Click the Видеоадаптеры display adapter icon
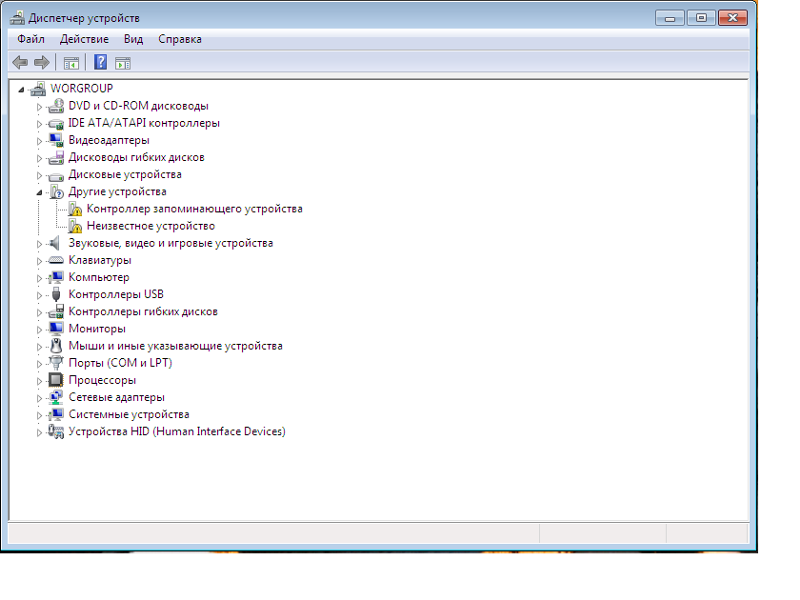800x600 pixels. click(56, 140)
